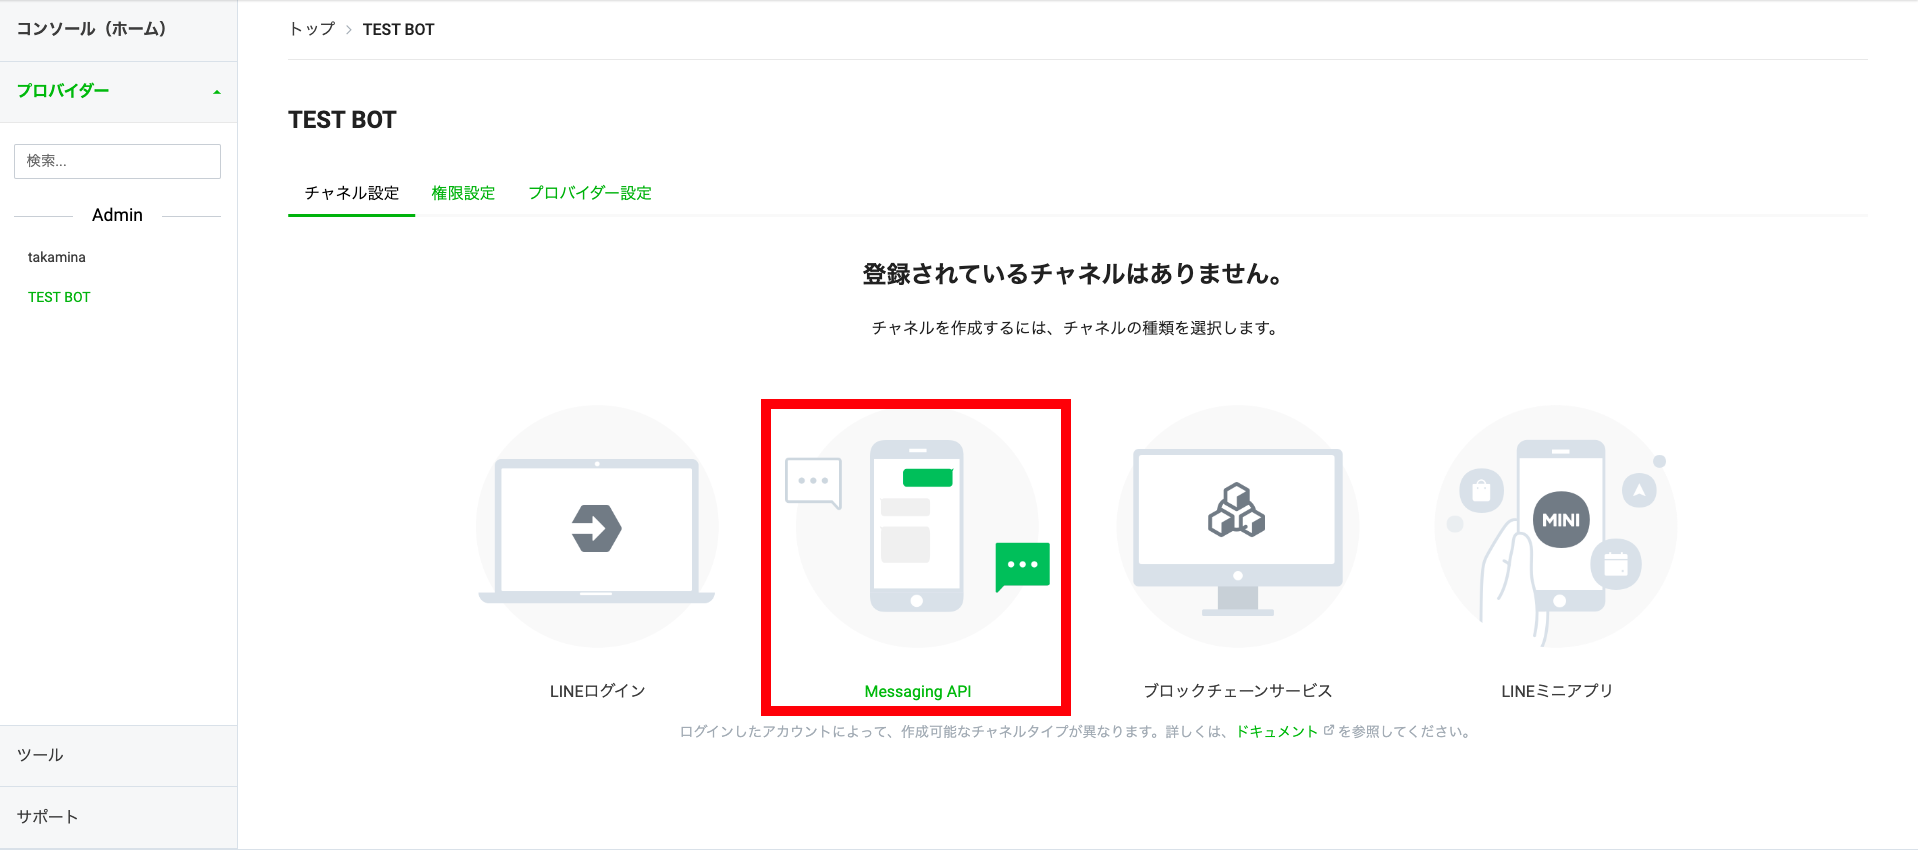This screenshot has height=850, width=1918.
Task: Choose the Messaging API label
Action: tap(917, 692)
